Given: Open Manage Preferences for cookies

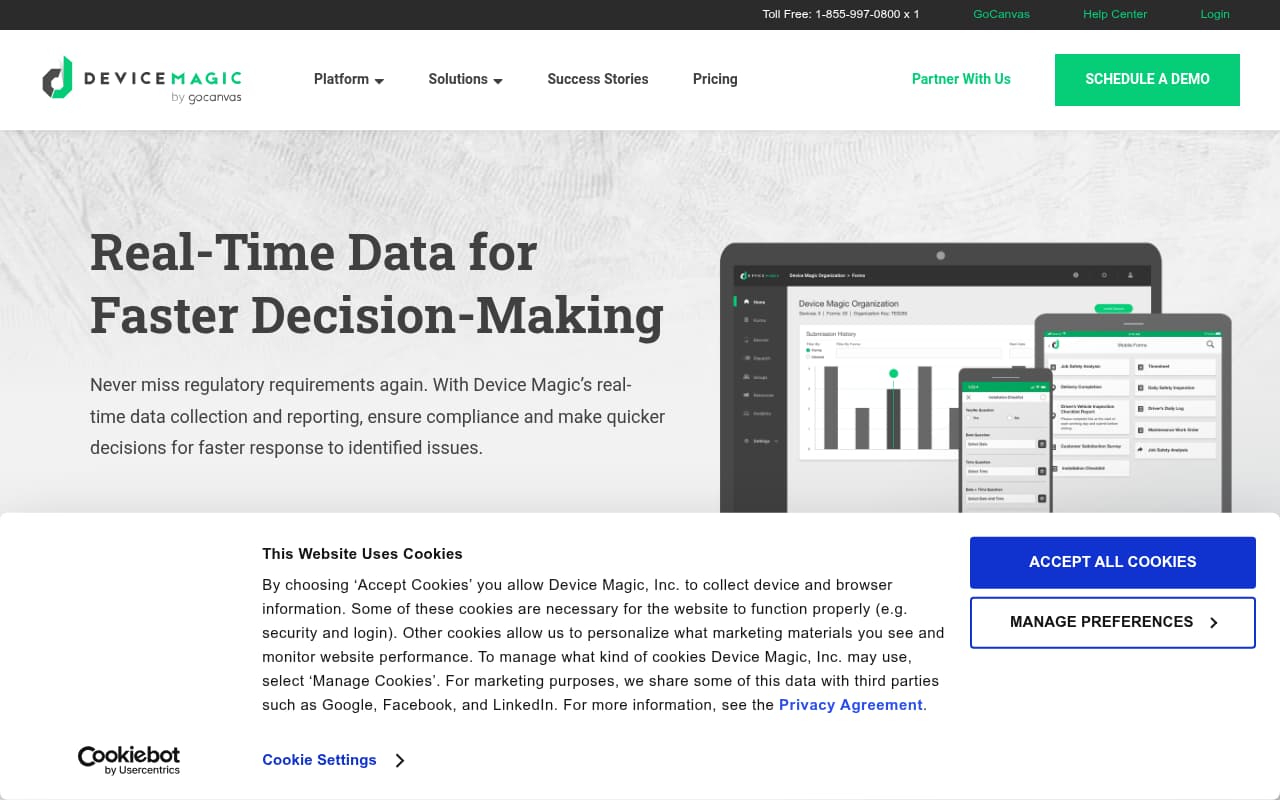Looking at the screenshot, I should click(x=1113, y=622).
